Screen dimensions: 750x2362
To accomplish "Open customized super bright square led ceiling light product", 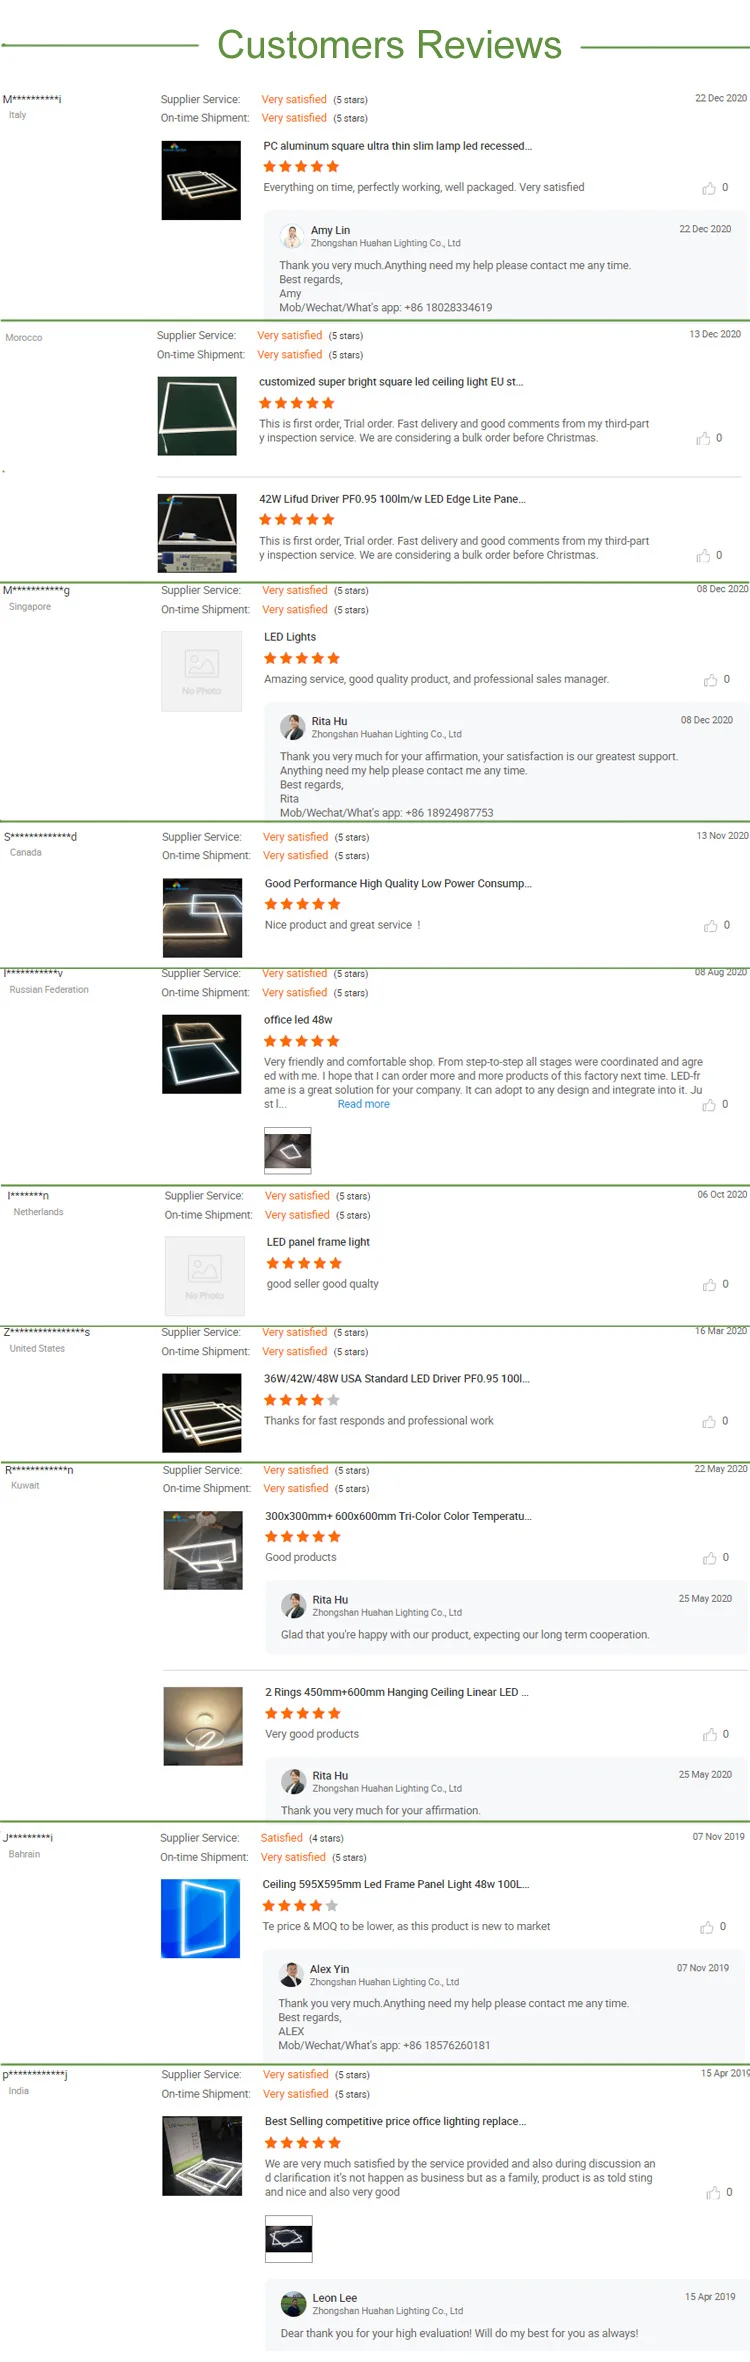I will [391, 382].
